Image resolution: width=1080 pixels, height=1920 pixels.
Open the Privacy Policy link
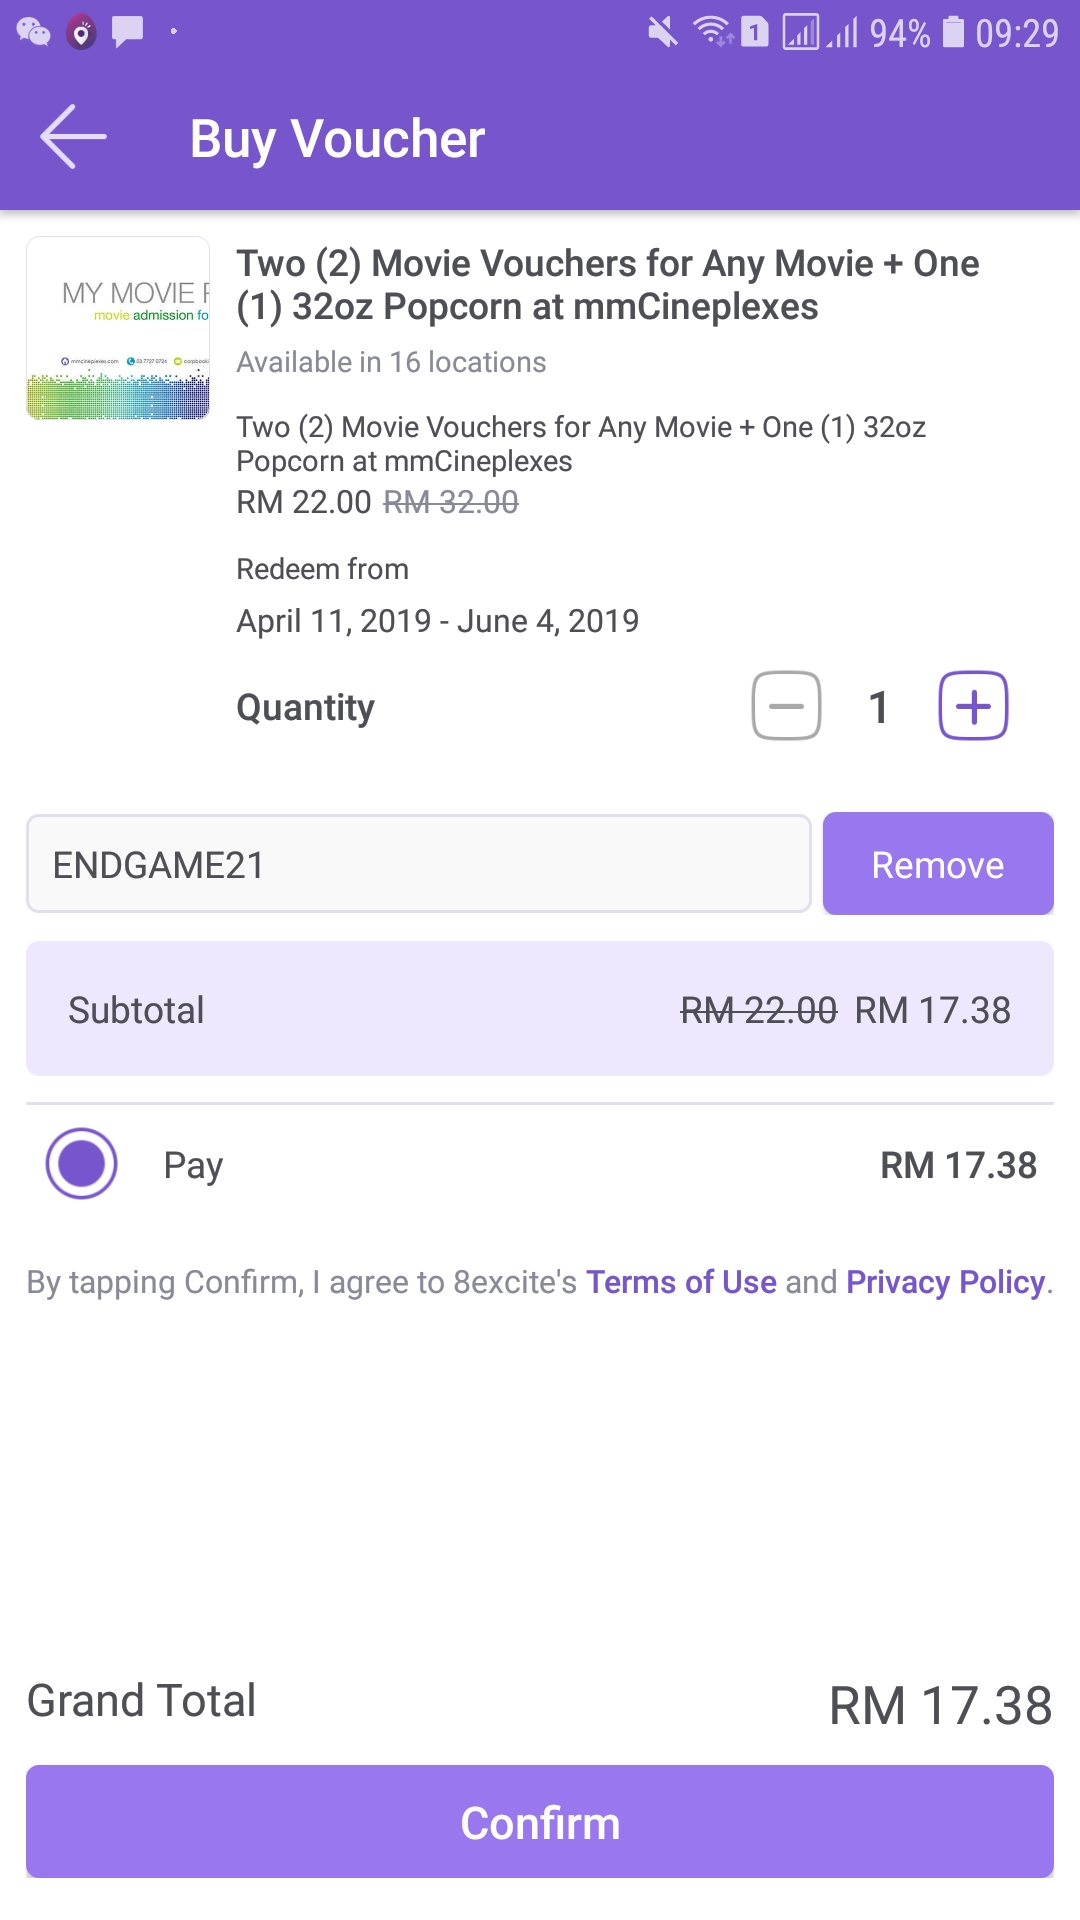(945, 1282)
